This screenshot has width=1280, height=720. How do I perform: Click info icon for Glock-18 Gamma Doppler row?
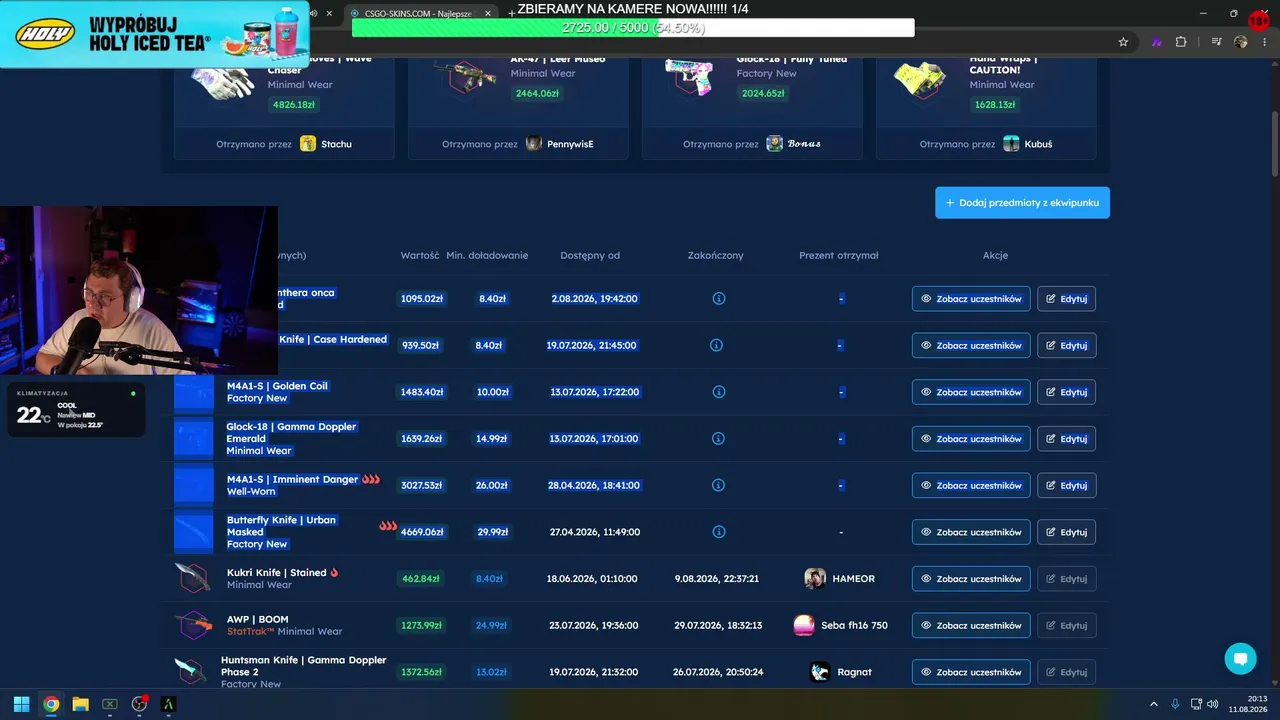(x=718, y=438)
